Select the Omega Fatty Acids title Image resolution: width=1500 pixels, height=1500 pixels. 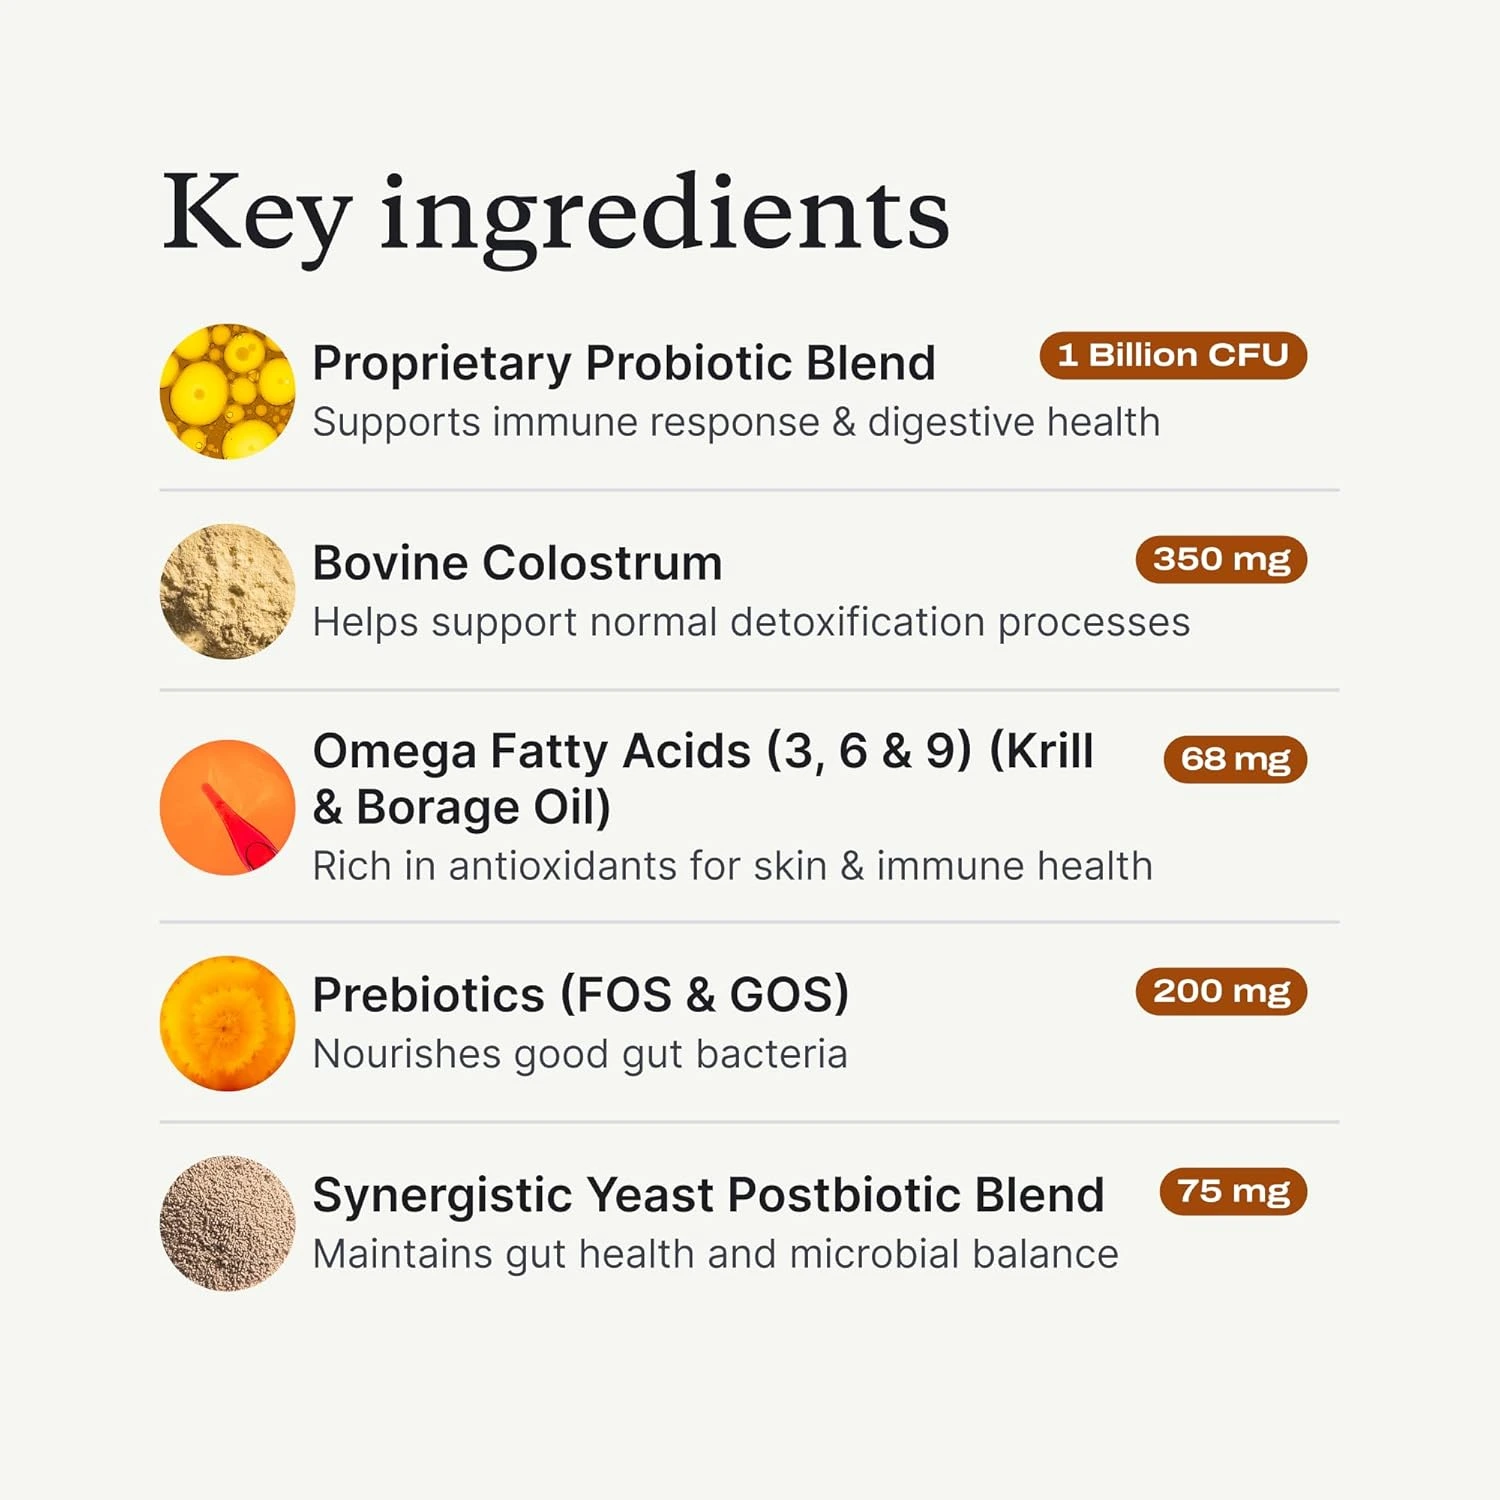pos(702,778)
